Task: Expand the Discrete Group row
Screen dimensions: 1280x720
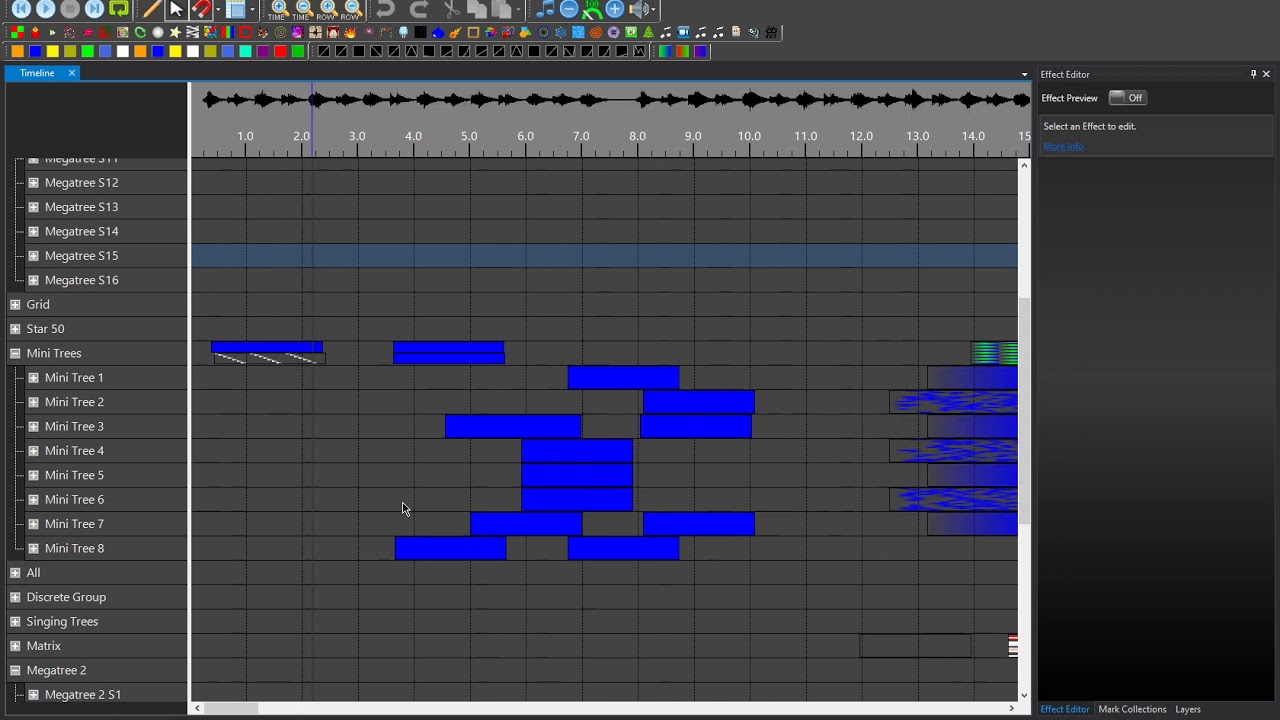Action: (15, 597)
